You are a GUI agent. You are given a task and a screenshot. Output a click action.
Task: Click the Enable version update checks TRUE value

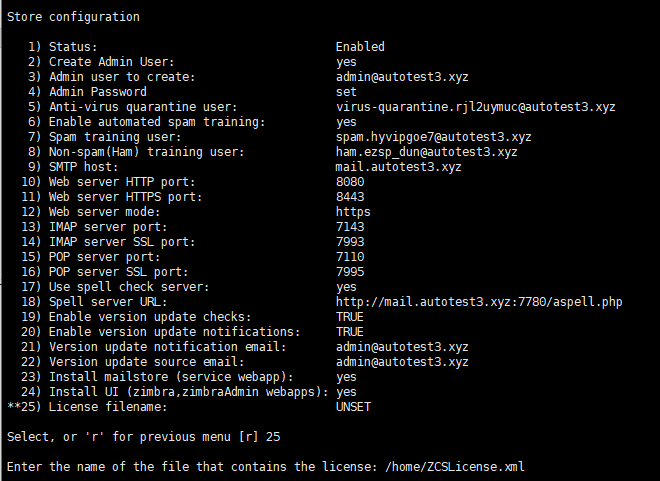(350, 317)
